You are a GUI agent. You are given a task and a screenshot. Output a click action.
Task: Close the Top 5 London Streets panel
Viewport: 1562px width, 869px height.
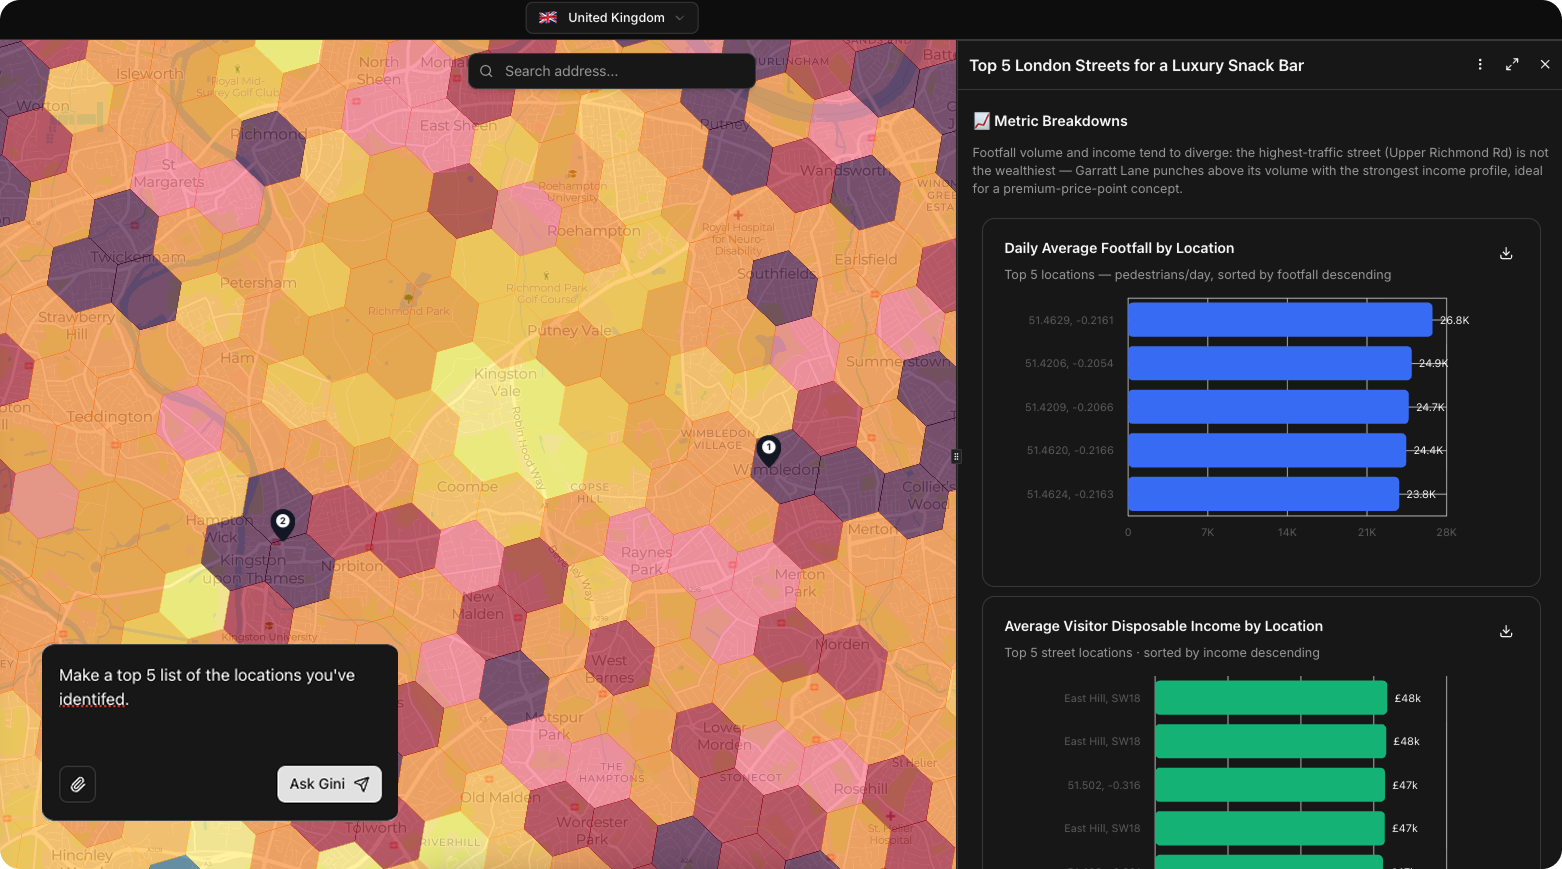(1545, 64)
